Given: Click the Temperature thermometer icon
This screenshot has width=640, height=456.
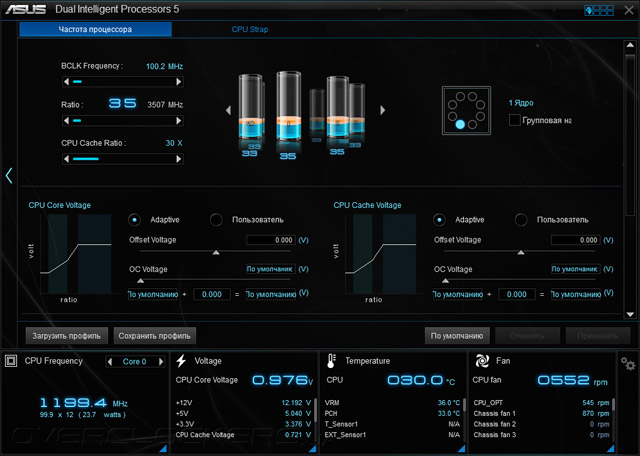Looking at the screenshot, I should point(331,361).
